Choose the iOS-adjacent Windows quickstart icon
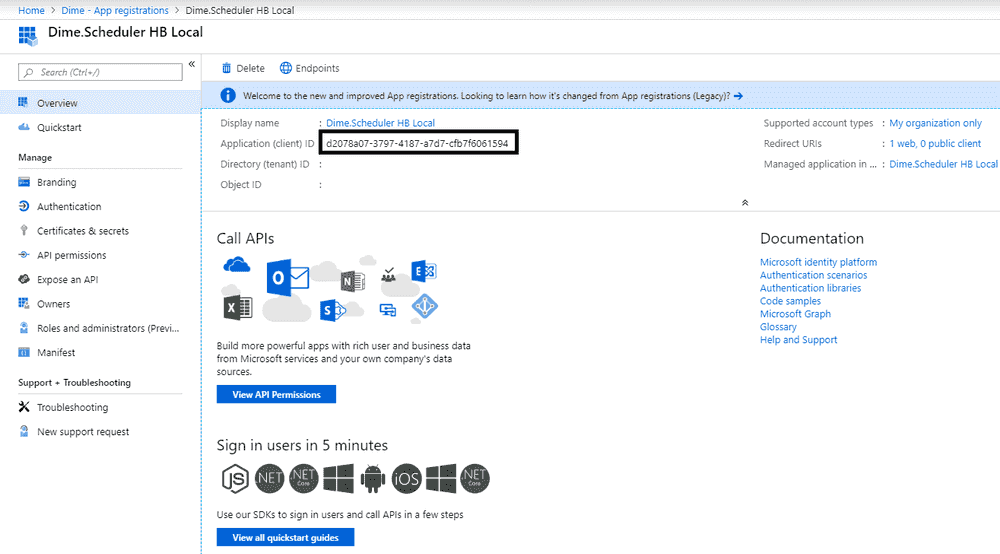 [x=441, y=479]
